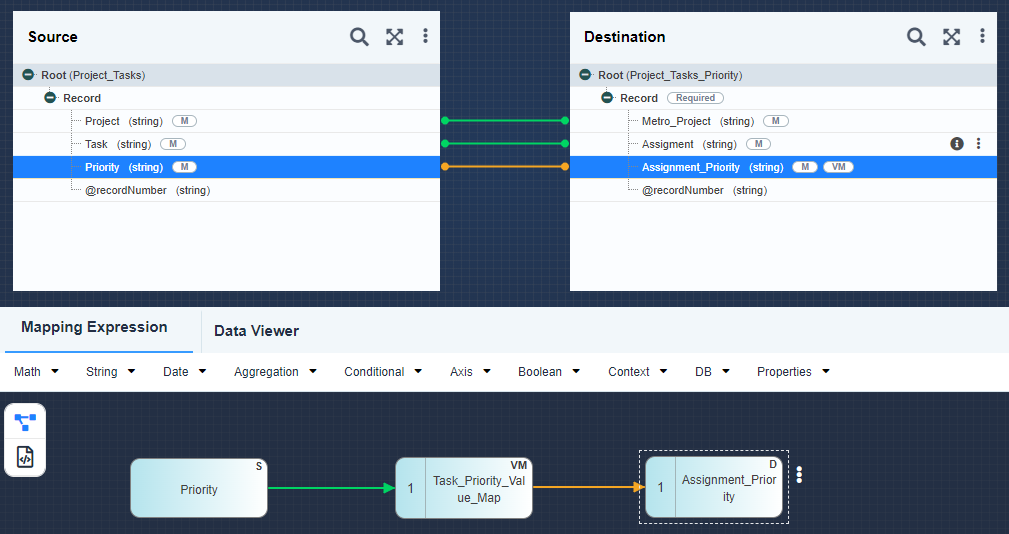Select the Task_Priority_Value_Map node
The height and width of the screenshot is (534, 1009).
pos(464,488)
